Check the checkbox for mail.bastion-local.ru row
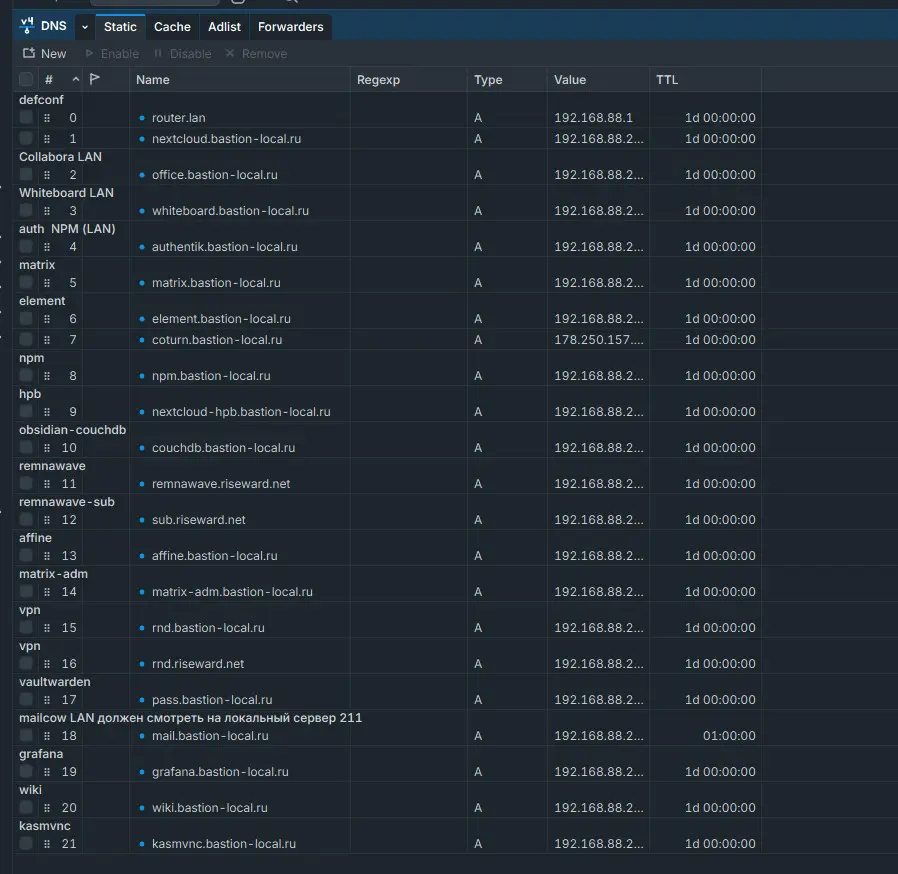The width and height of the screenshot is (898, 874). pos(26,735)
